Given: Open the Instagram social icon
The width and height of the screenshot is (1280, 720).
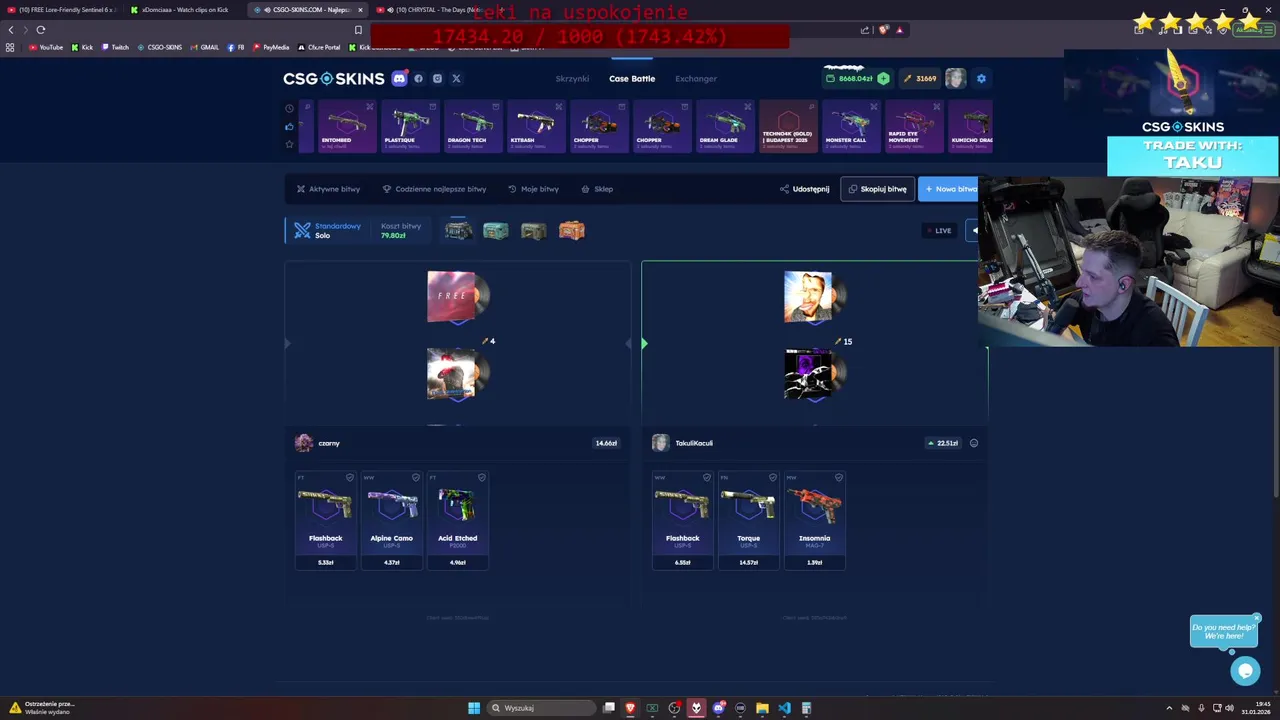Looking at the screenshot, I should click(x=437, y=78).
